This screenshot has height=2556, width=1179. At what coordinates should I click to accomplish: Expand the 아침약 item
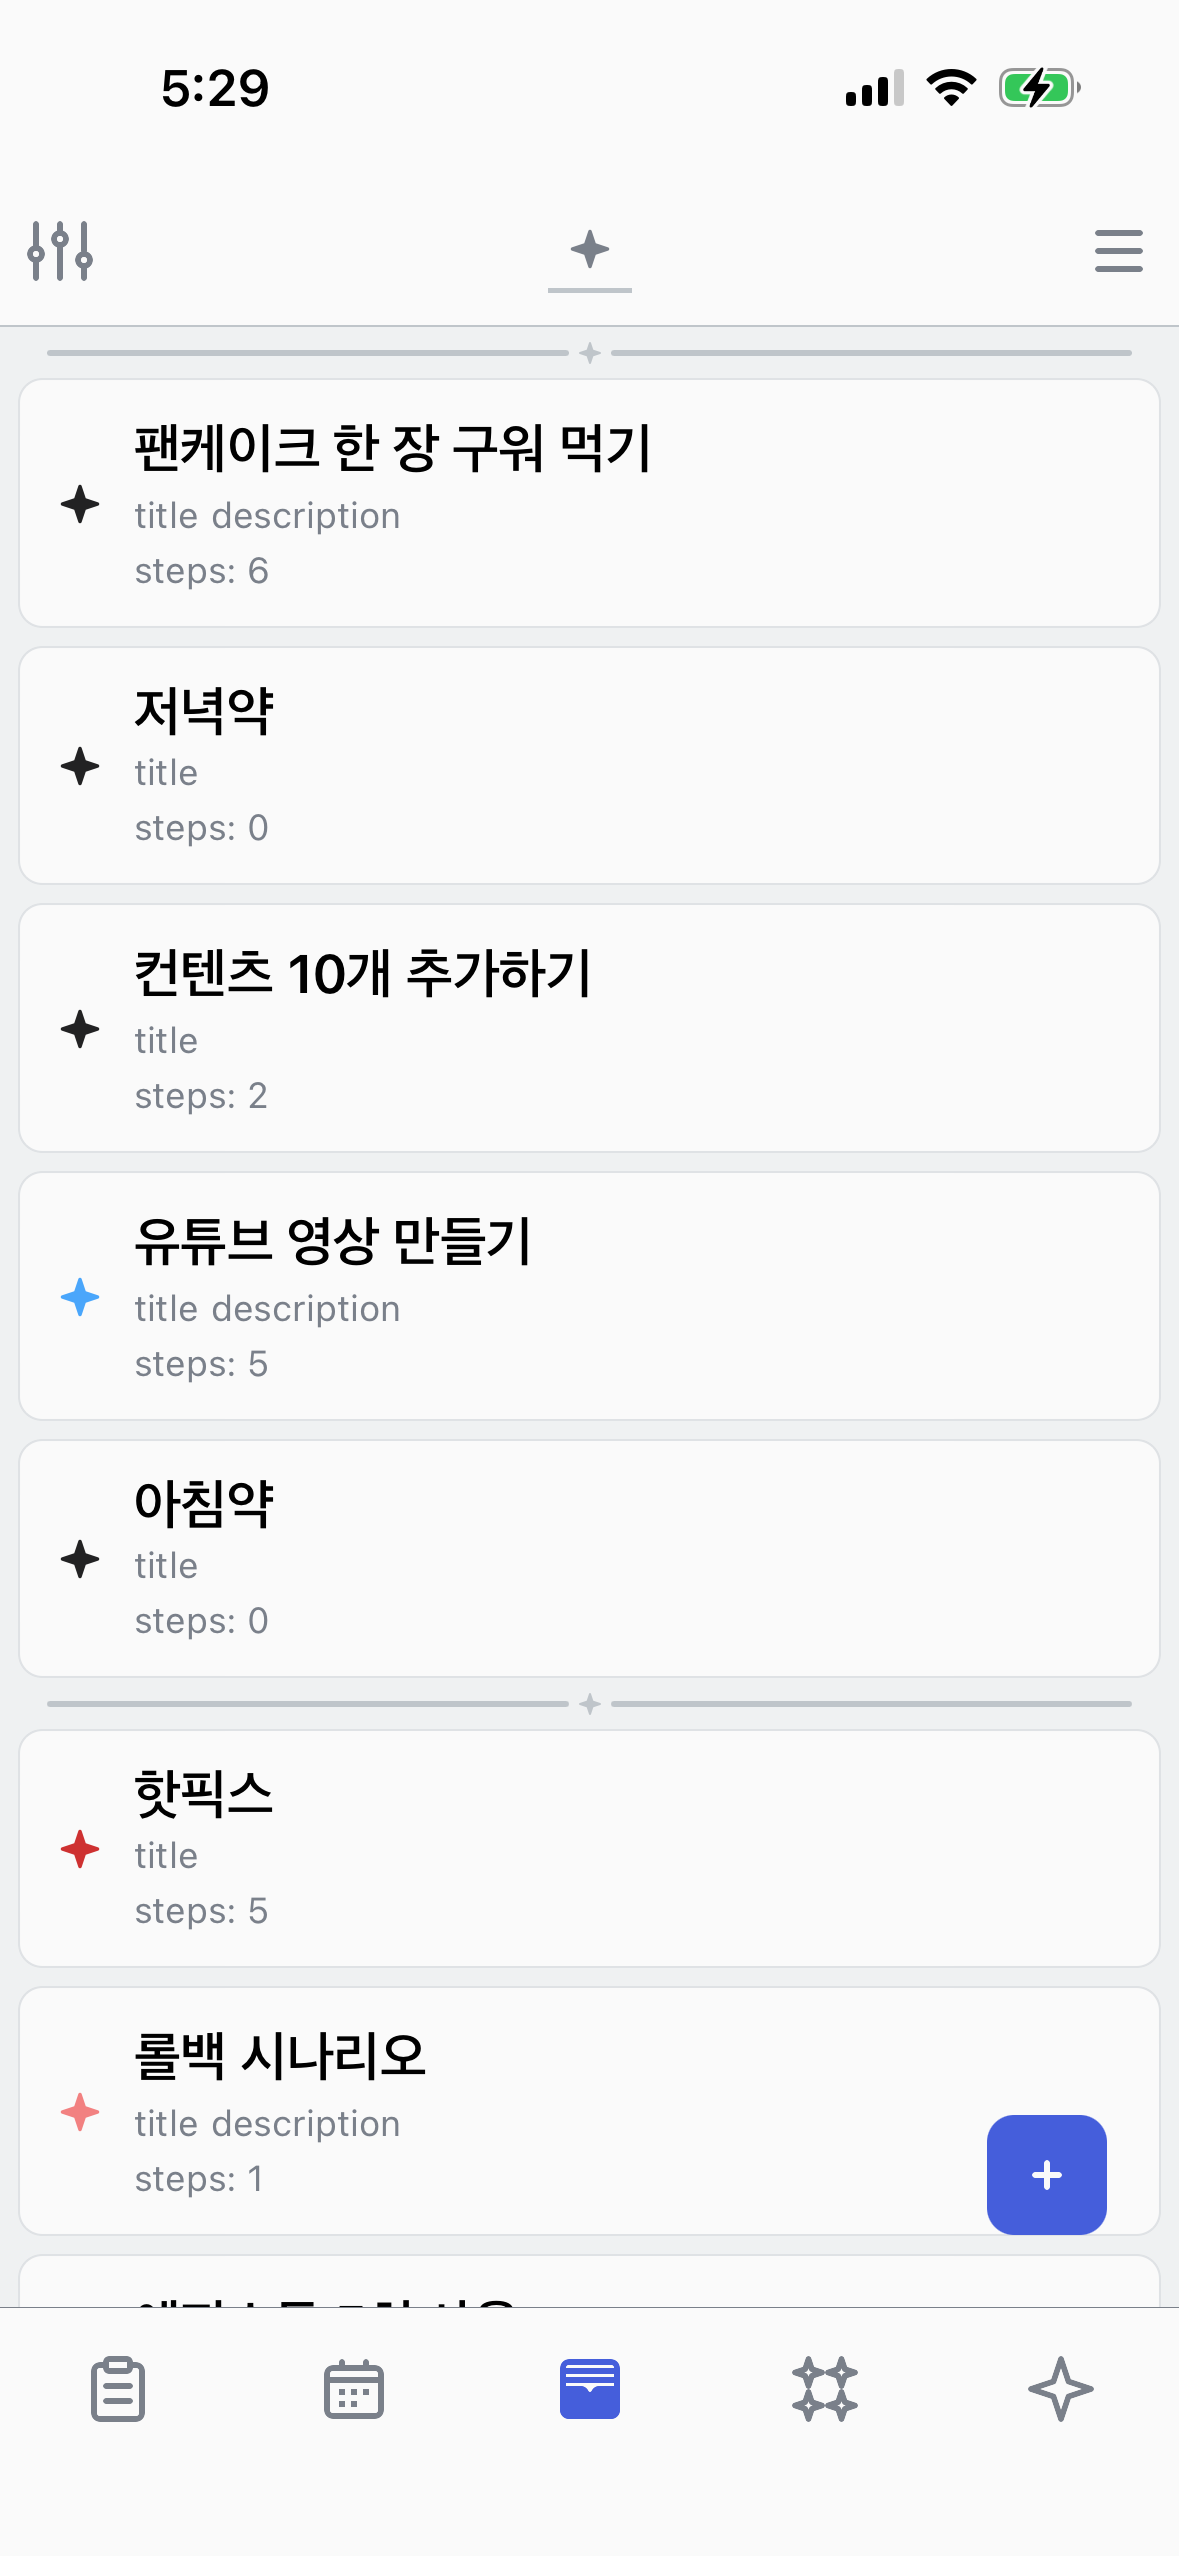coord(590,1558)
